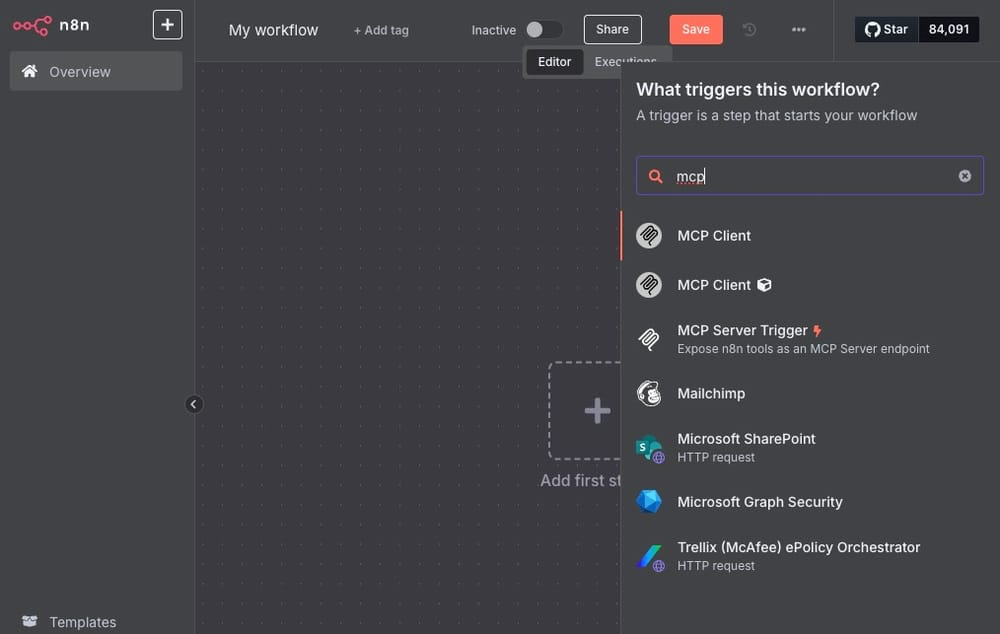
Task: Add a tag to My workflow
Action: pos(381,30)
